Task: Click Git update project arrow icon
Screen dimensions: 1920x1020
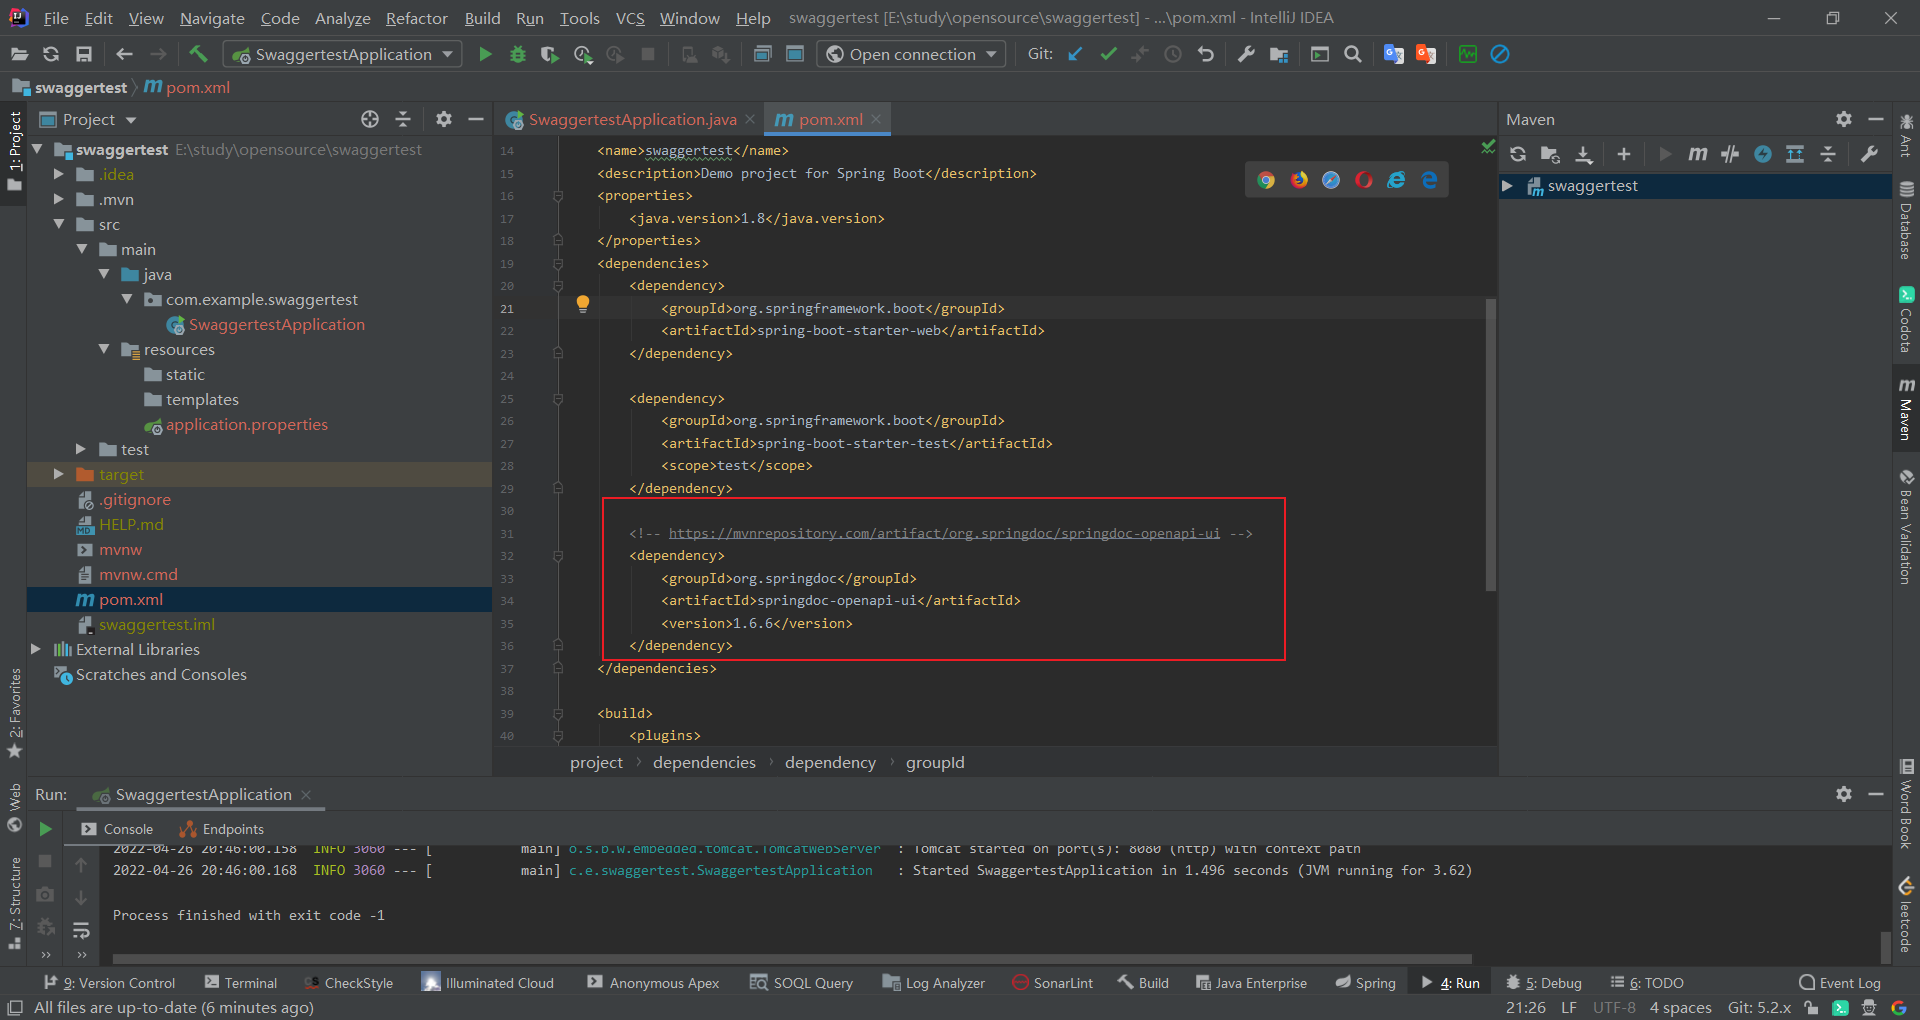Action: (x=1075, y=54)
